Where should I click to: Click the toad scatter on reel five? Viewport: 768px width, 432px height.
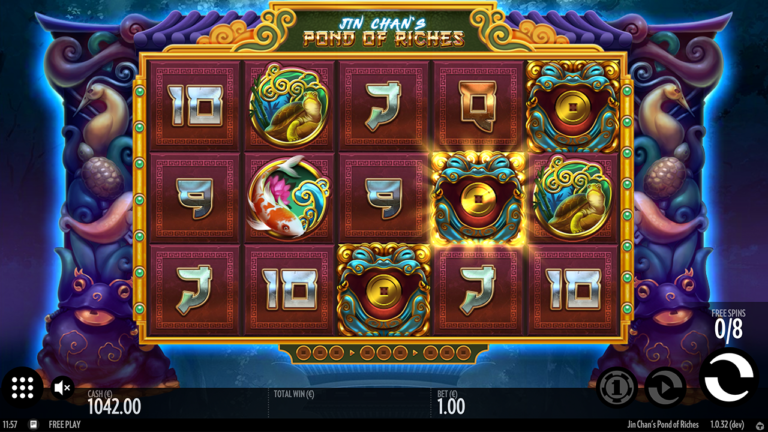pos(572,105)
